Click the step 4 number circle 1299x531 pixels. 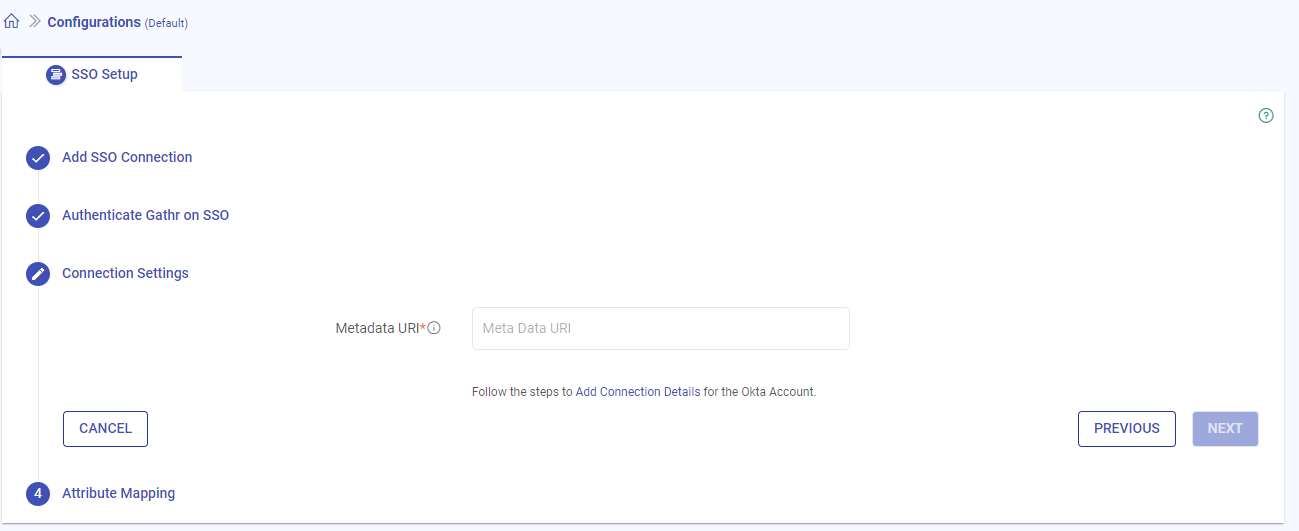tap(38, 494)
